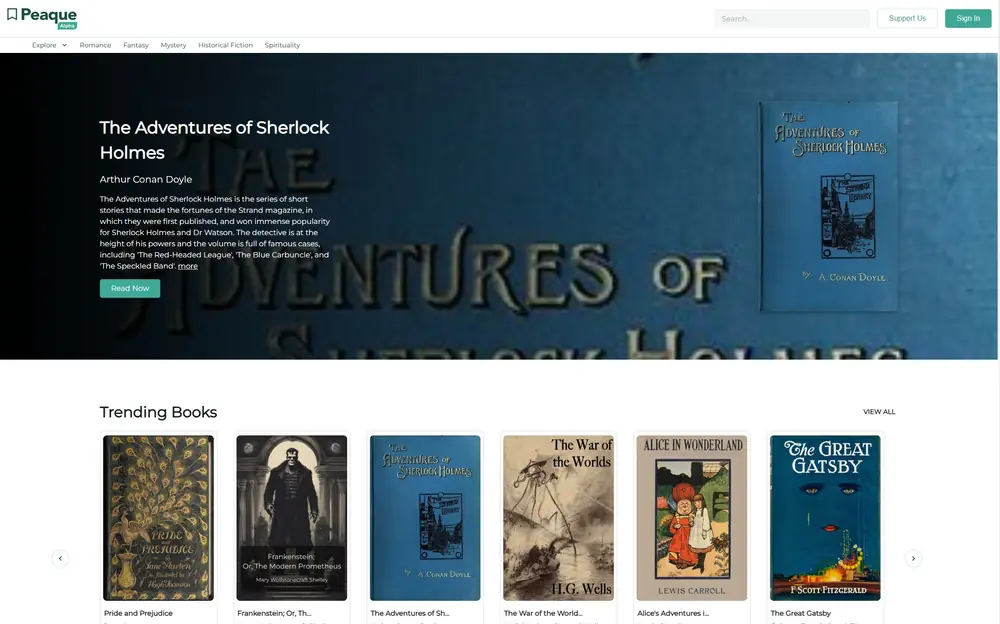Click 'The Adventures of Sh...' title text

409,613
